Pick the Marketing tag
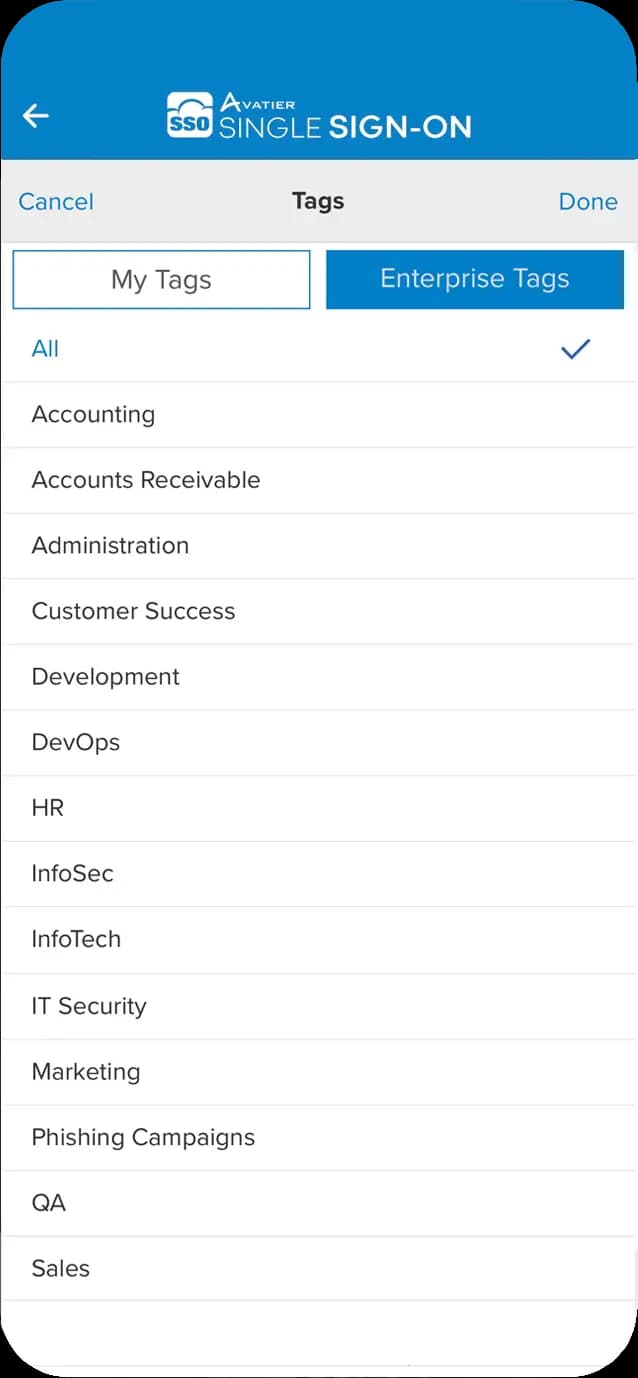Image resolution: width=638 pixels, height=1378 pixels. click(86, 1072)
